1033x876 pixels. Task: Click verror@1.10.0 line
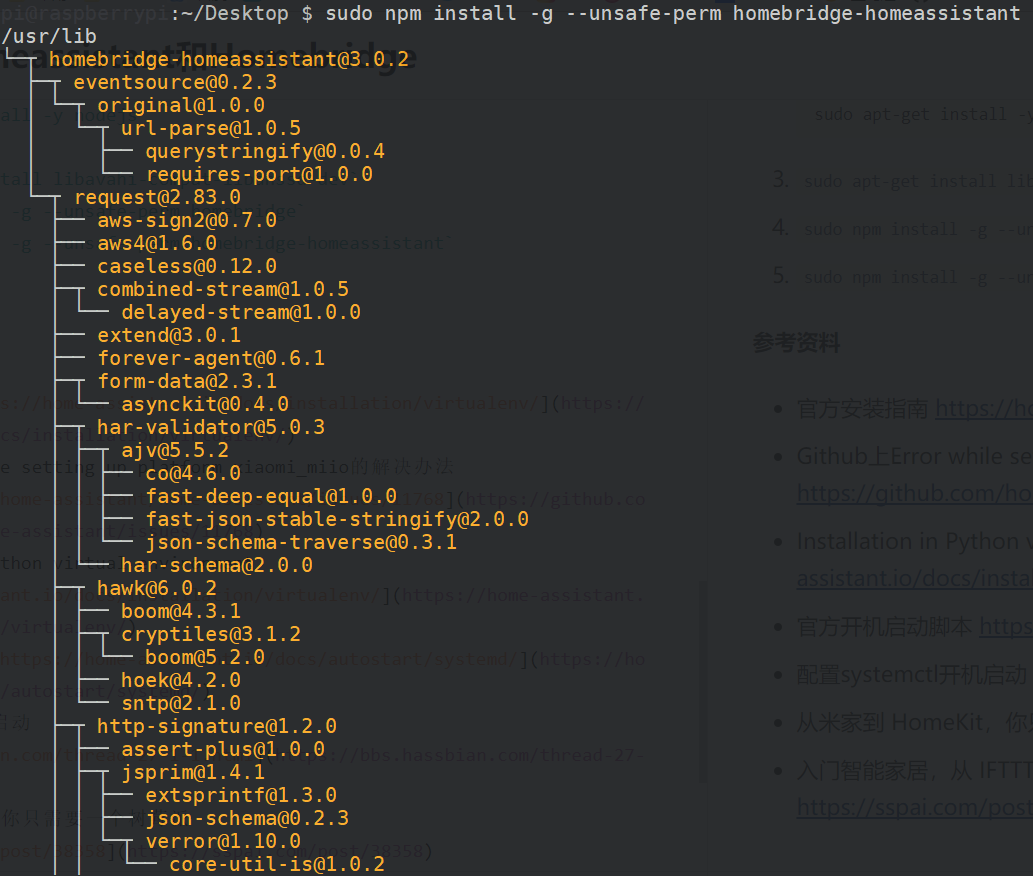223,841
